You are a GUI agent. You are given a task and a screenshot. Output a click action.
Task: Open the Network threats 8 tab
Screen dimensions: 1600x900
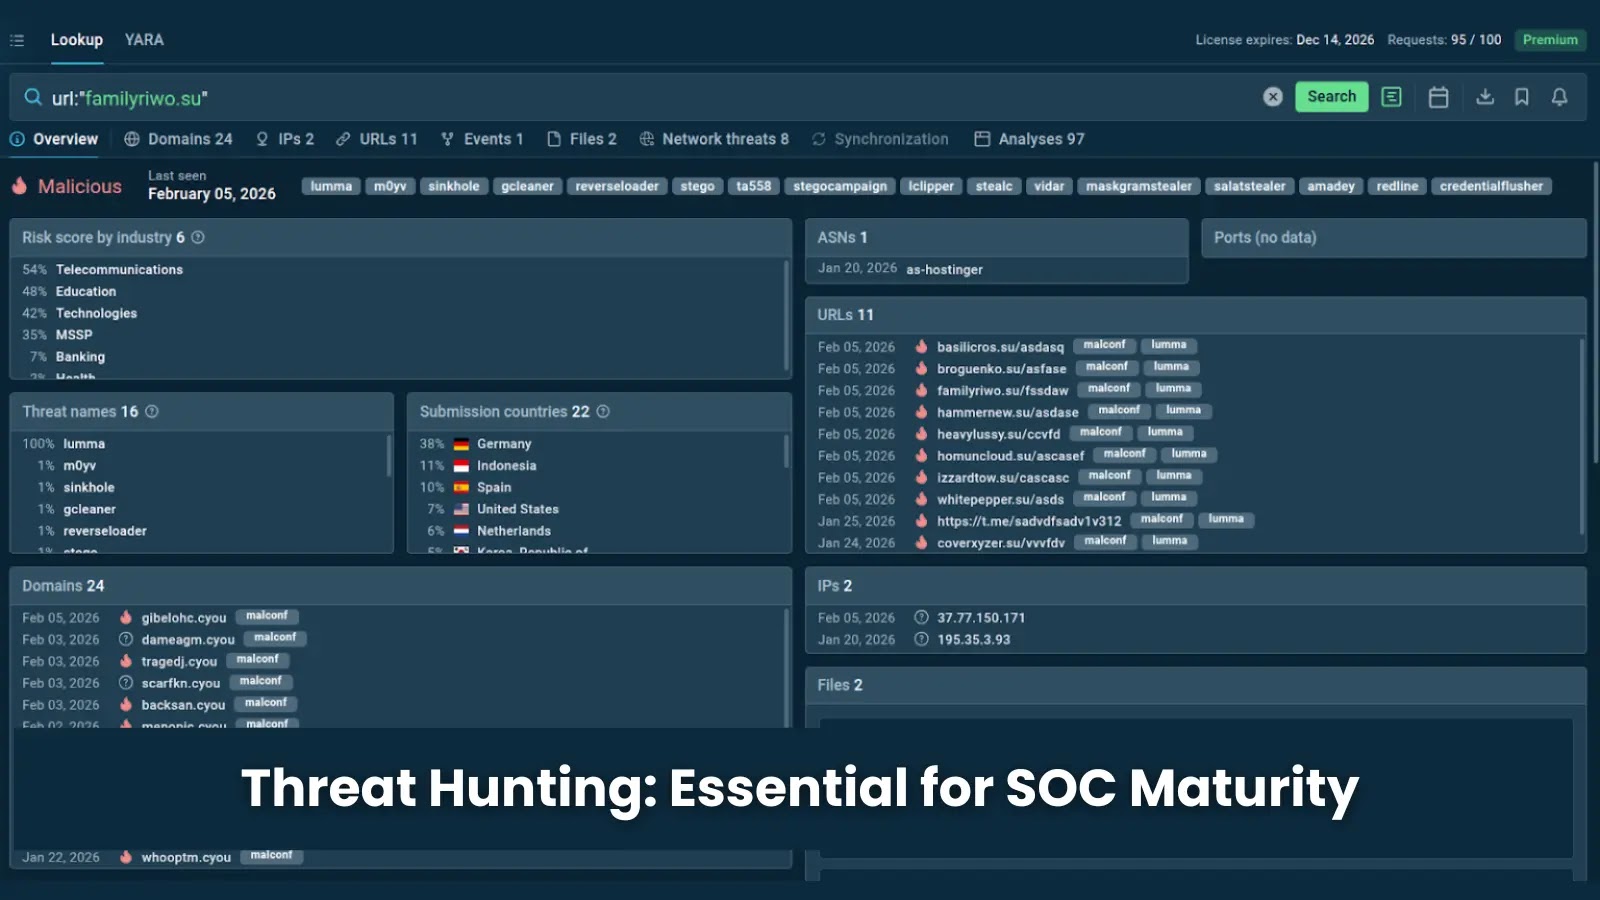point(714,139)
